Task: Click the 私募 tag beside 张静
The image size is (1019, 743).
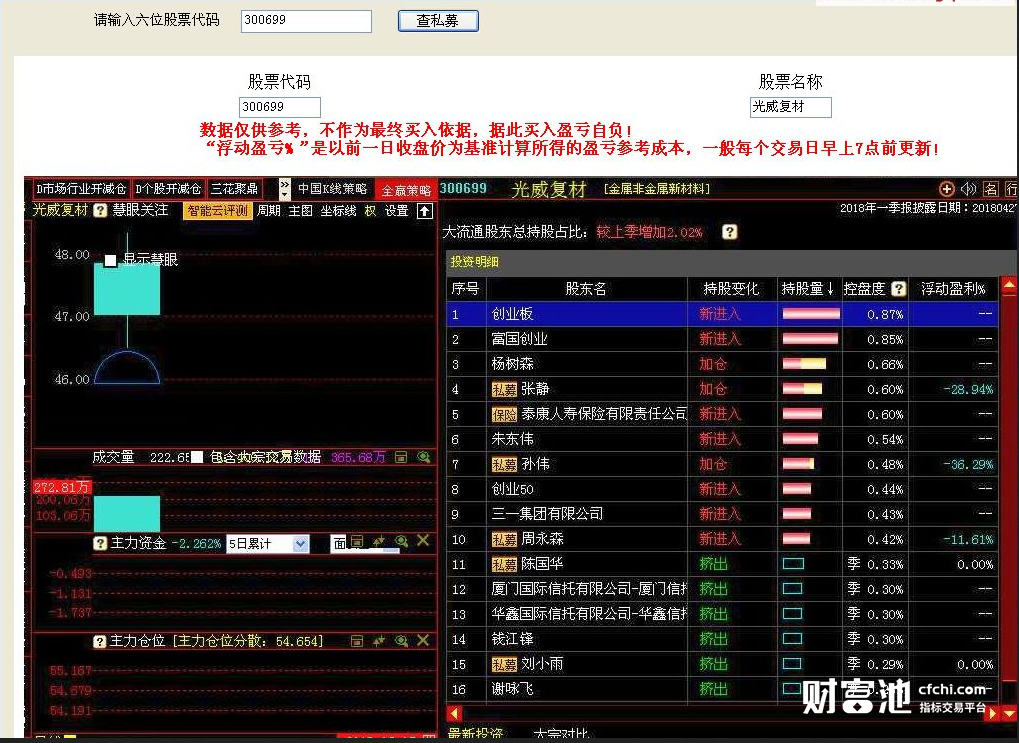Action: (504, 389)
